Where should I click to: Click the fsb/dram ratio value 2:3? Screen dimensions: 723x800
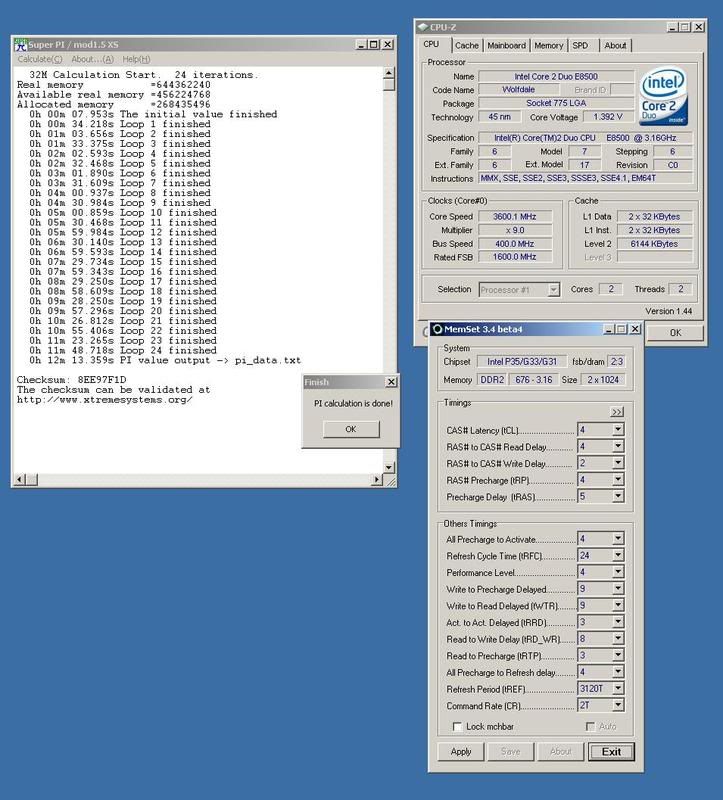pyautogui.click(x=617, y=362)
